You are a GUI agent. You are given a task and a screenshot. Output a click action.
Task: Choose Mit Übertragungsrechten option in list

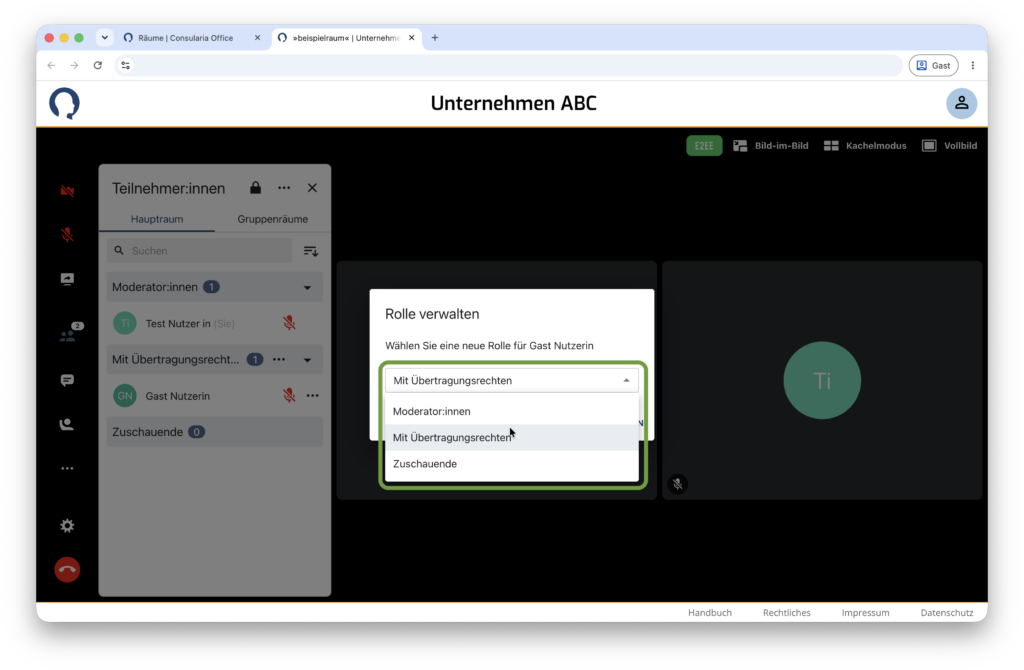click(x=511, y=438)
